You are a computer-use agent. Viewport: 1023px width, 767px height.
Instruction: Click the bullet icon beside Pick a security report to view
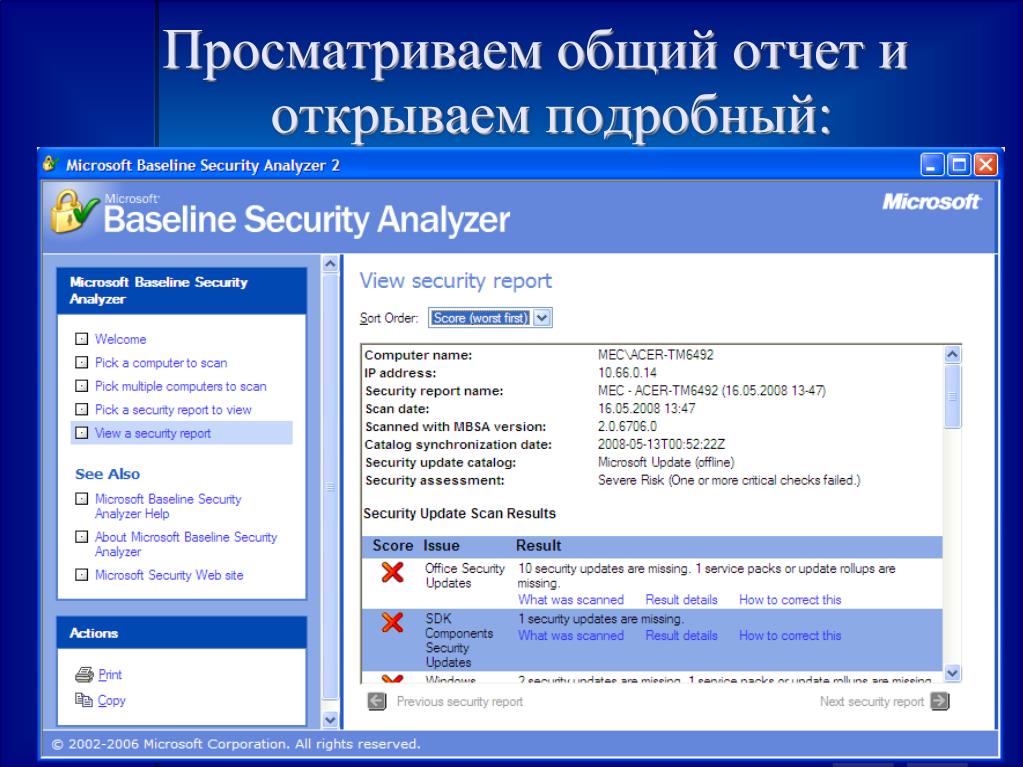click(x=82, y=409)
